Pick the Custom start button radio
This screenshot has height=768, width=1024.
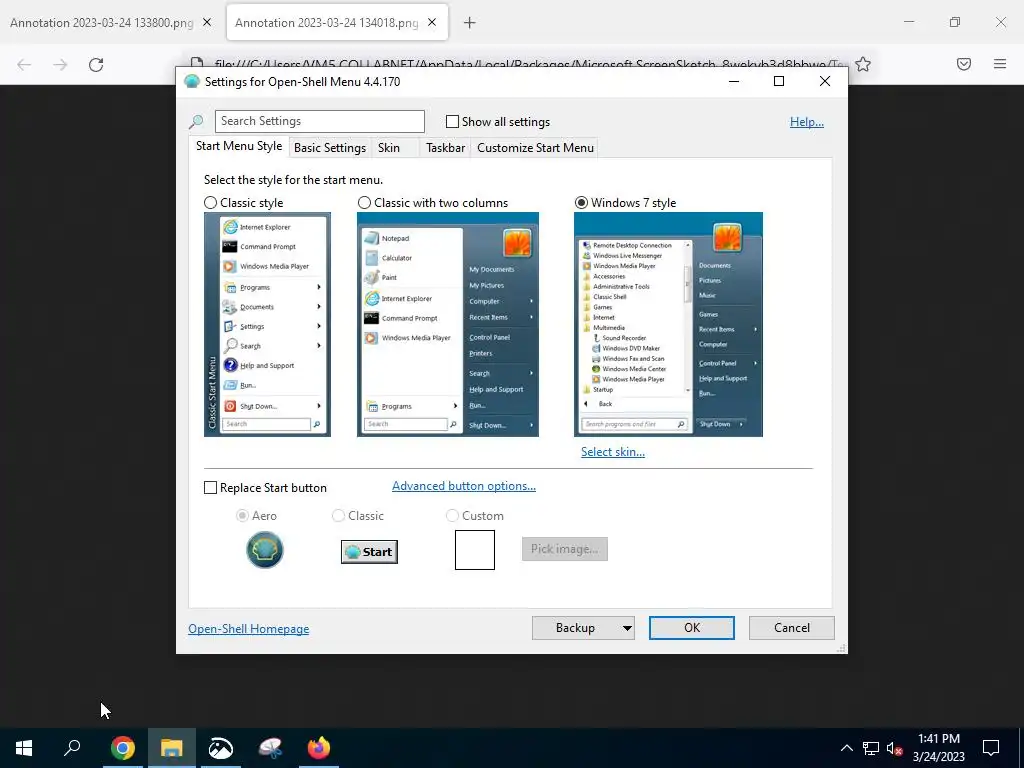452,516
